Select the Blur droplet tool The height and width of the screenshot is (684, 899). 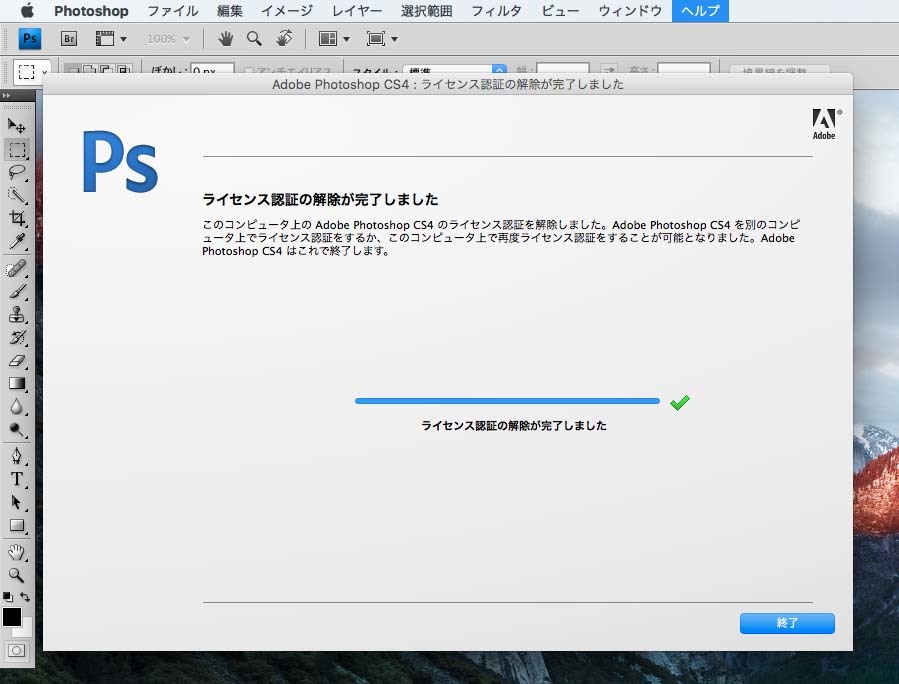(x=16, y=407)
